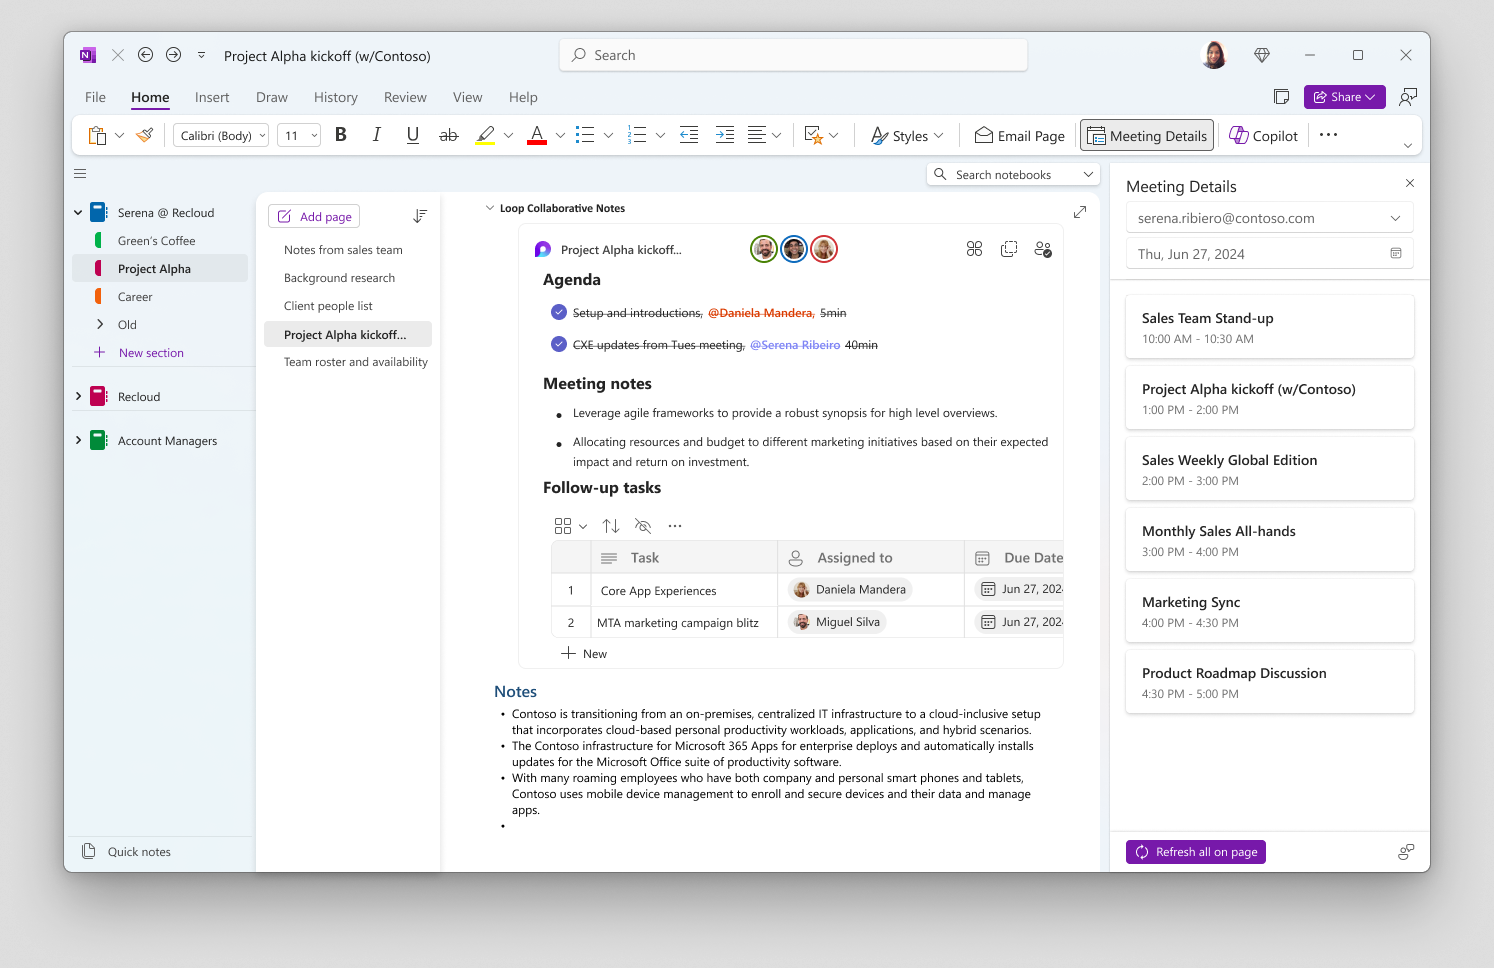The width and height of the screenshot is (1494, 968).
Task: Open the File menu
Action: coord(96,97)
